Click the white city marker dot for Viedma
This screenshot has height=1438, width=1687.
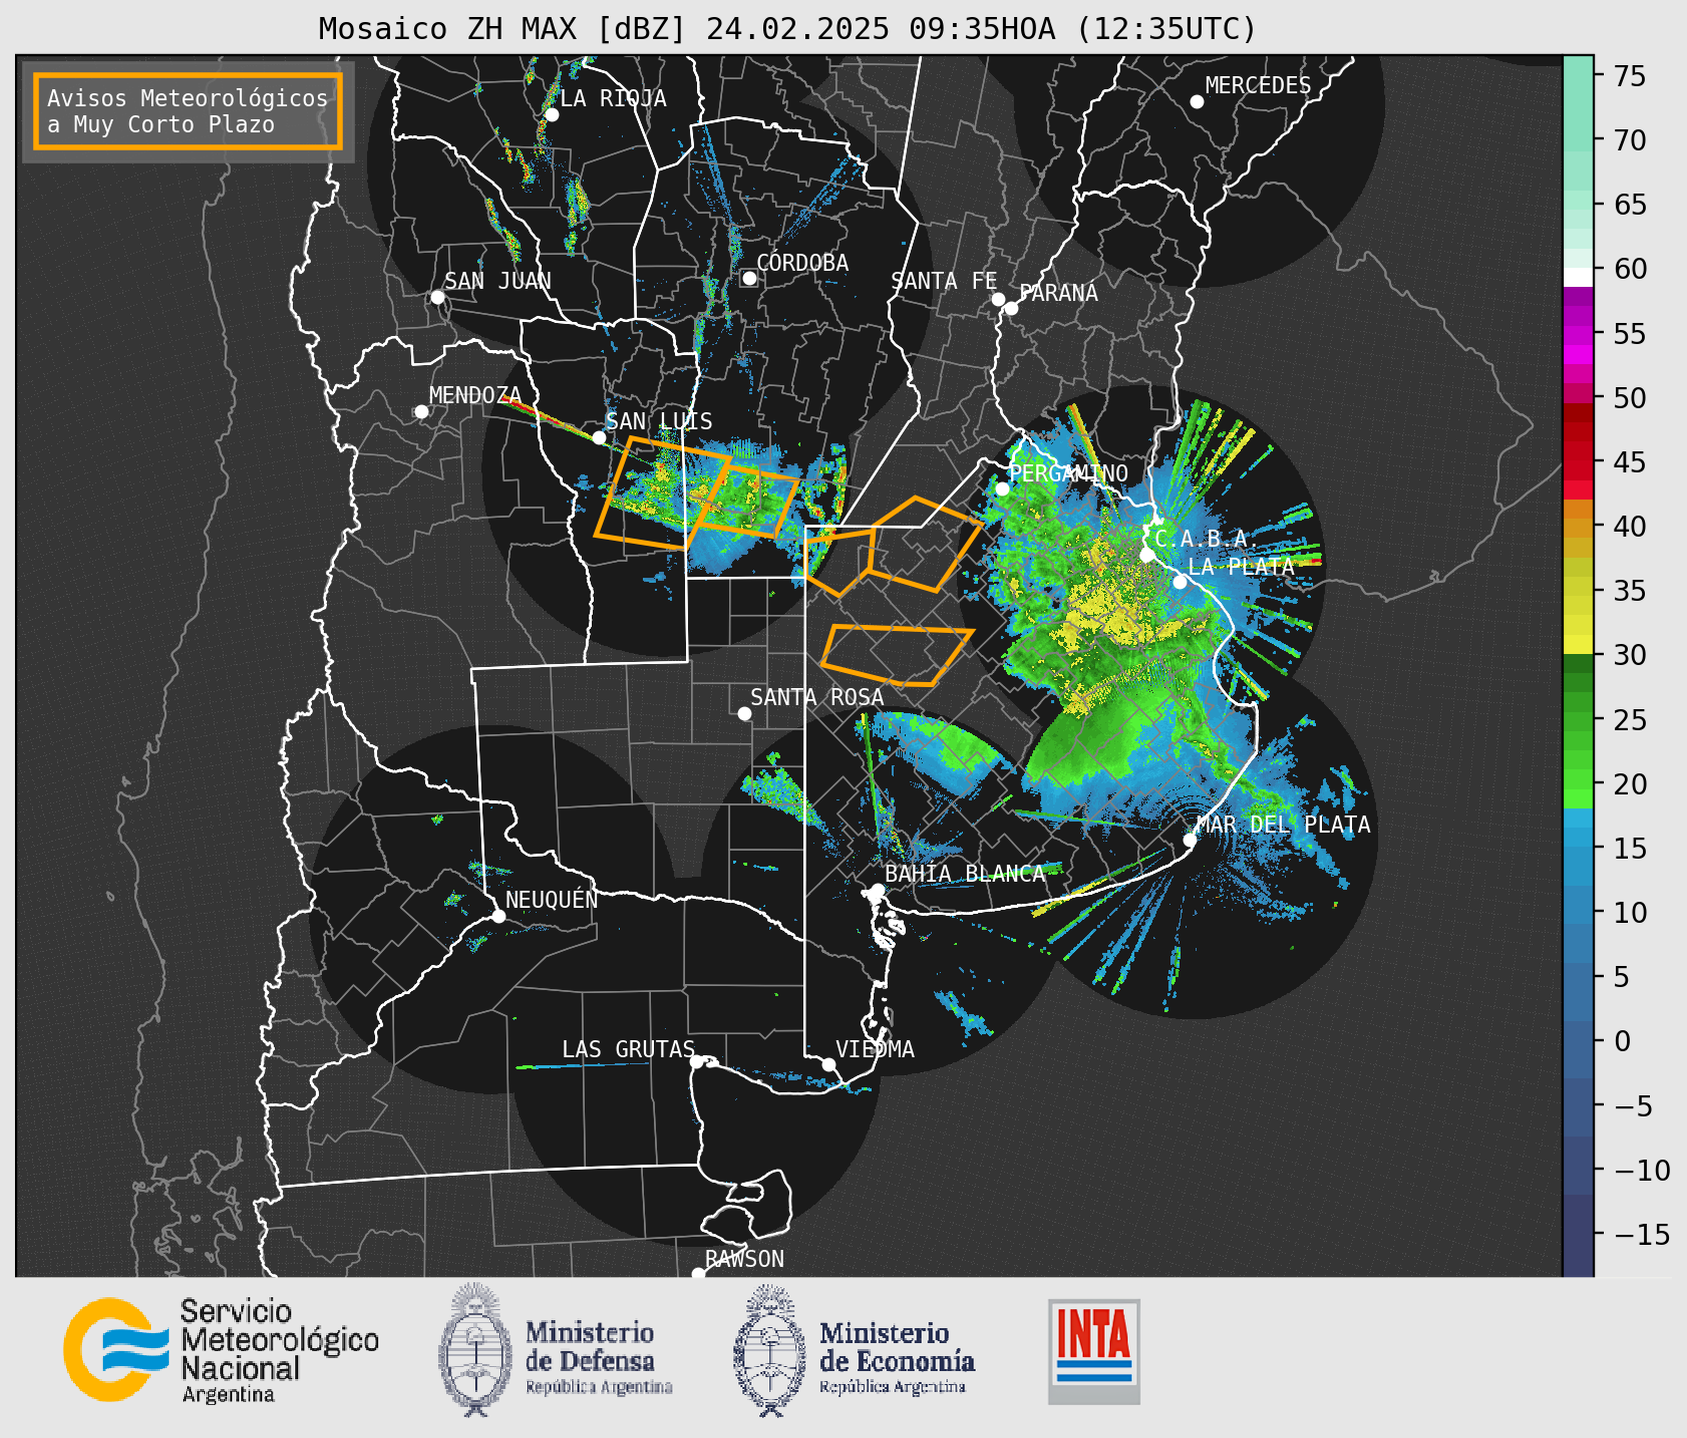point(829,1065)
